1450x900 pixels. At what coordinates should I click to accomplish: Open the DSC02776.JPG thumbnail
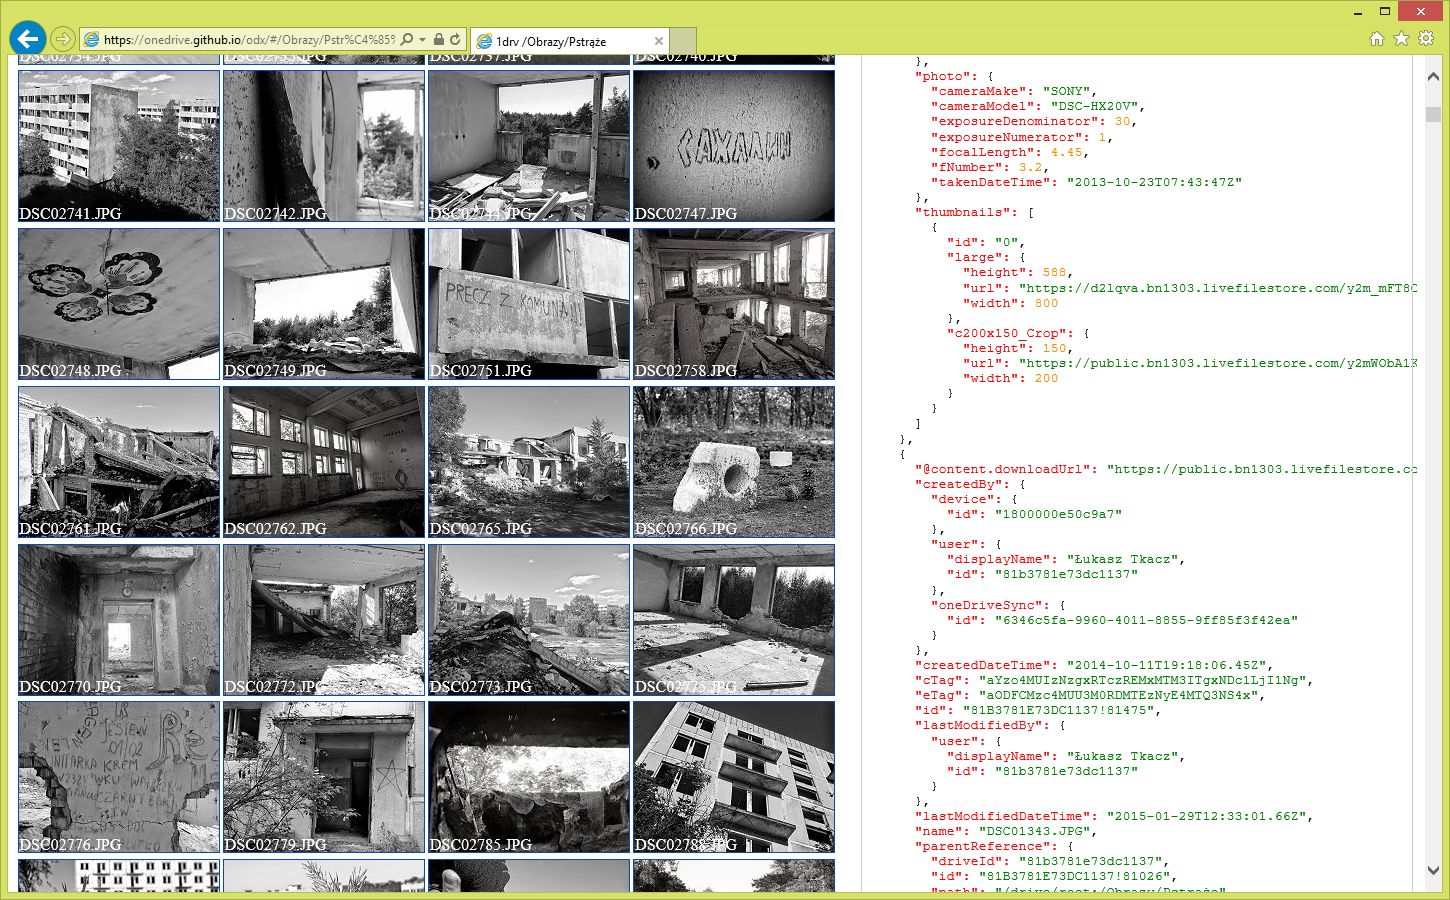coord(119,778)
